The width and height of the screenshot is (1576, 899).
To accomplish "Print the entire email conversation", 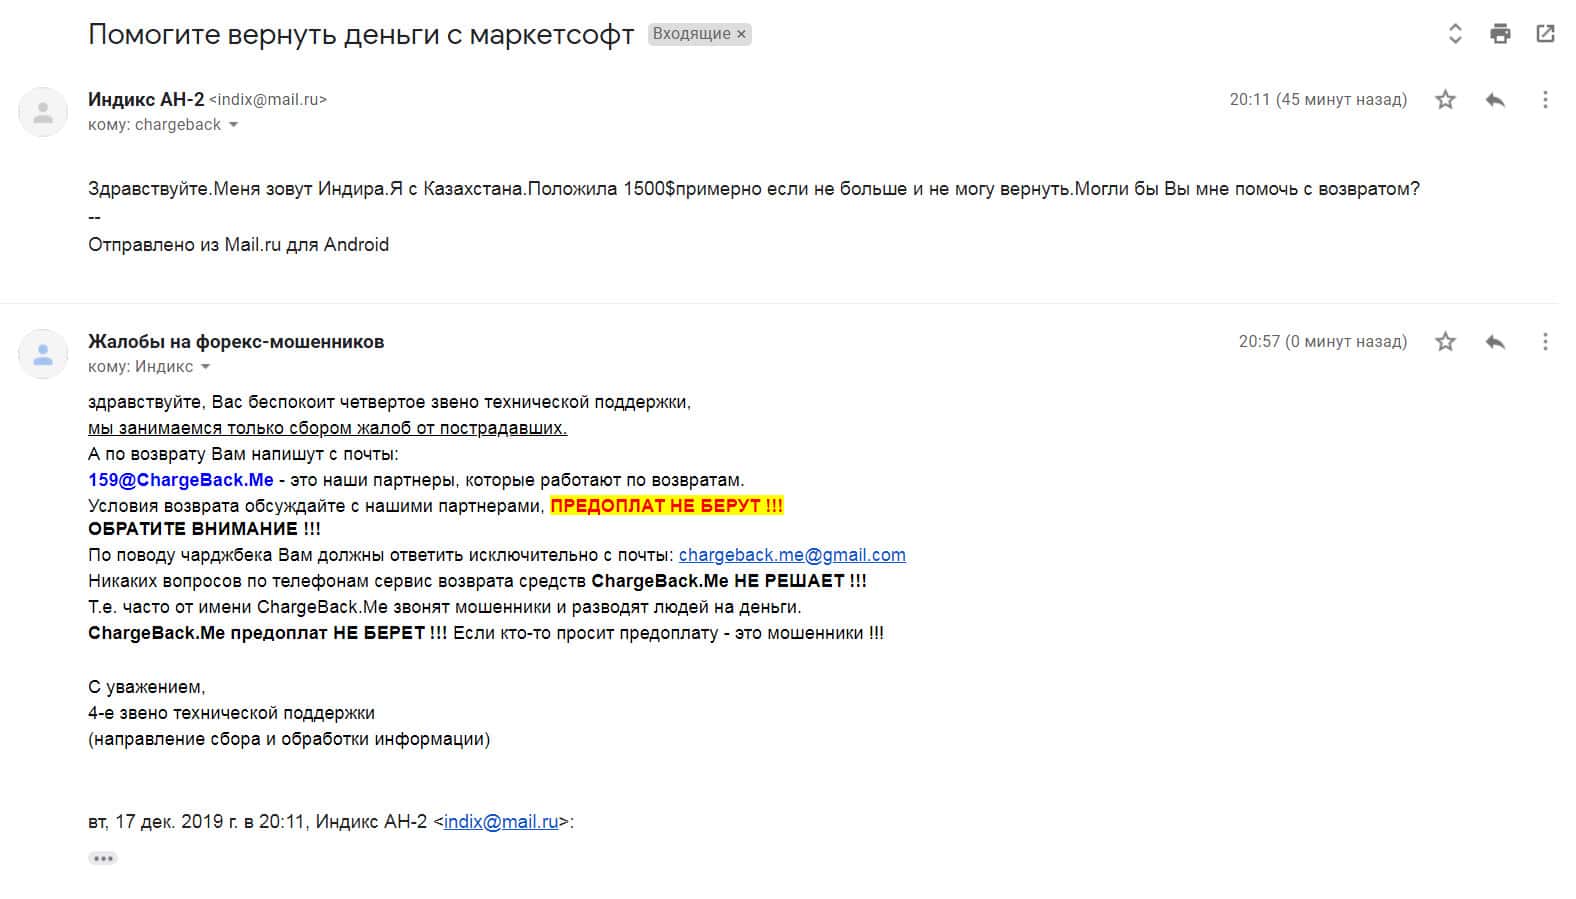I will [x=1500, y=34].
